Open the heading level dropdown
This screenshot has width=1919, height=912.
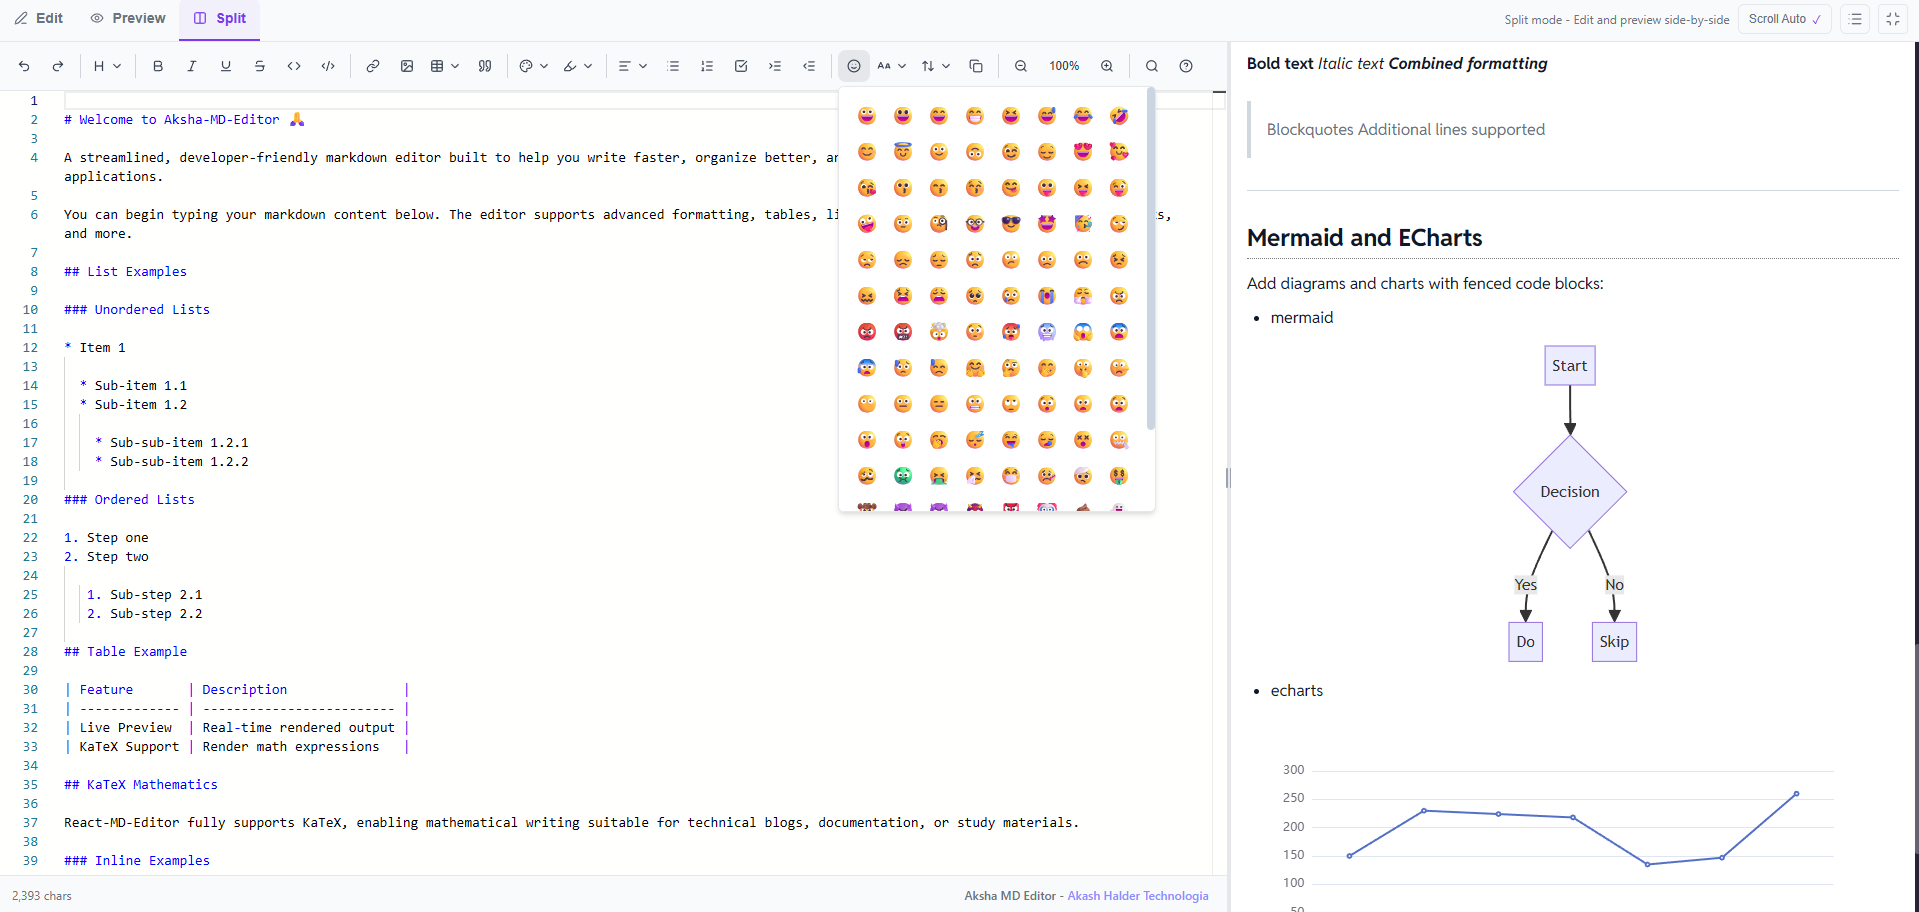(x=107, y=66)
